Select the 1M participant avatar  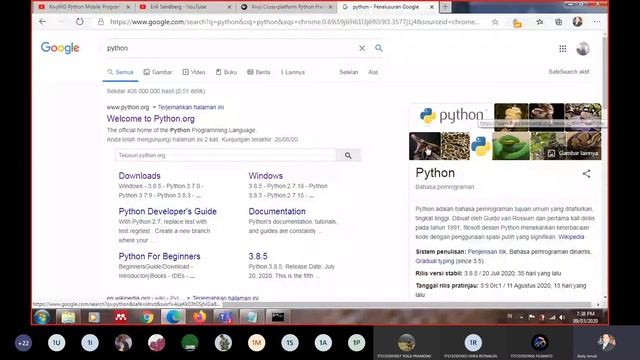tap(256, 343)
